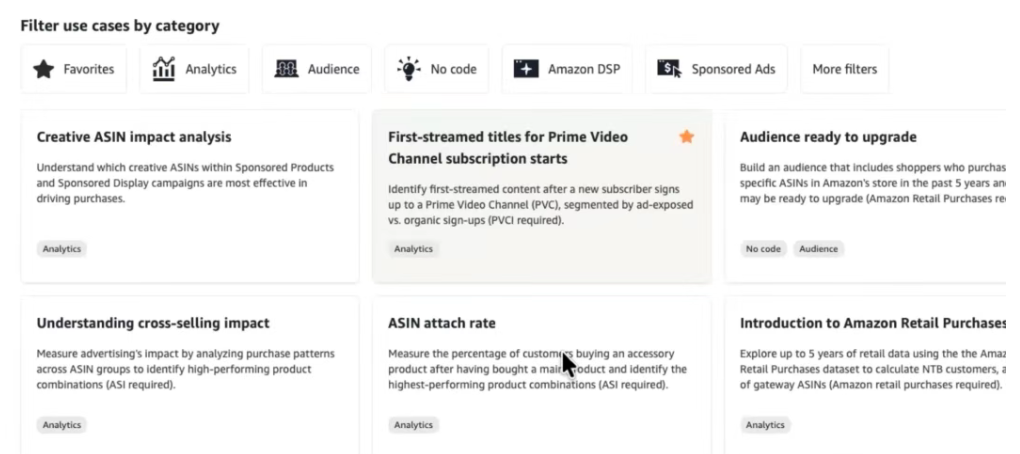The height and width of the screenshot is (454, 1020).
Task: Open Understanding cross-selling impact card title
Action: pos(153,323)
